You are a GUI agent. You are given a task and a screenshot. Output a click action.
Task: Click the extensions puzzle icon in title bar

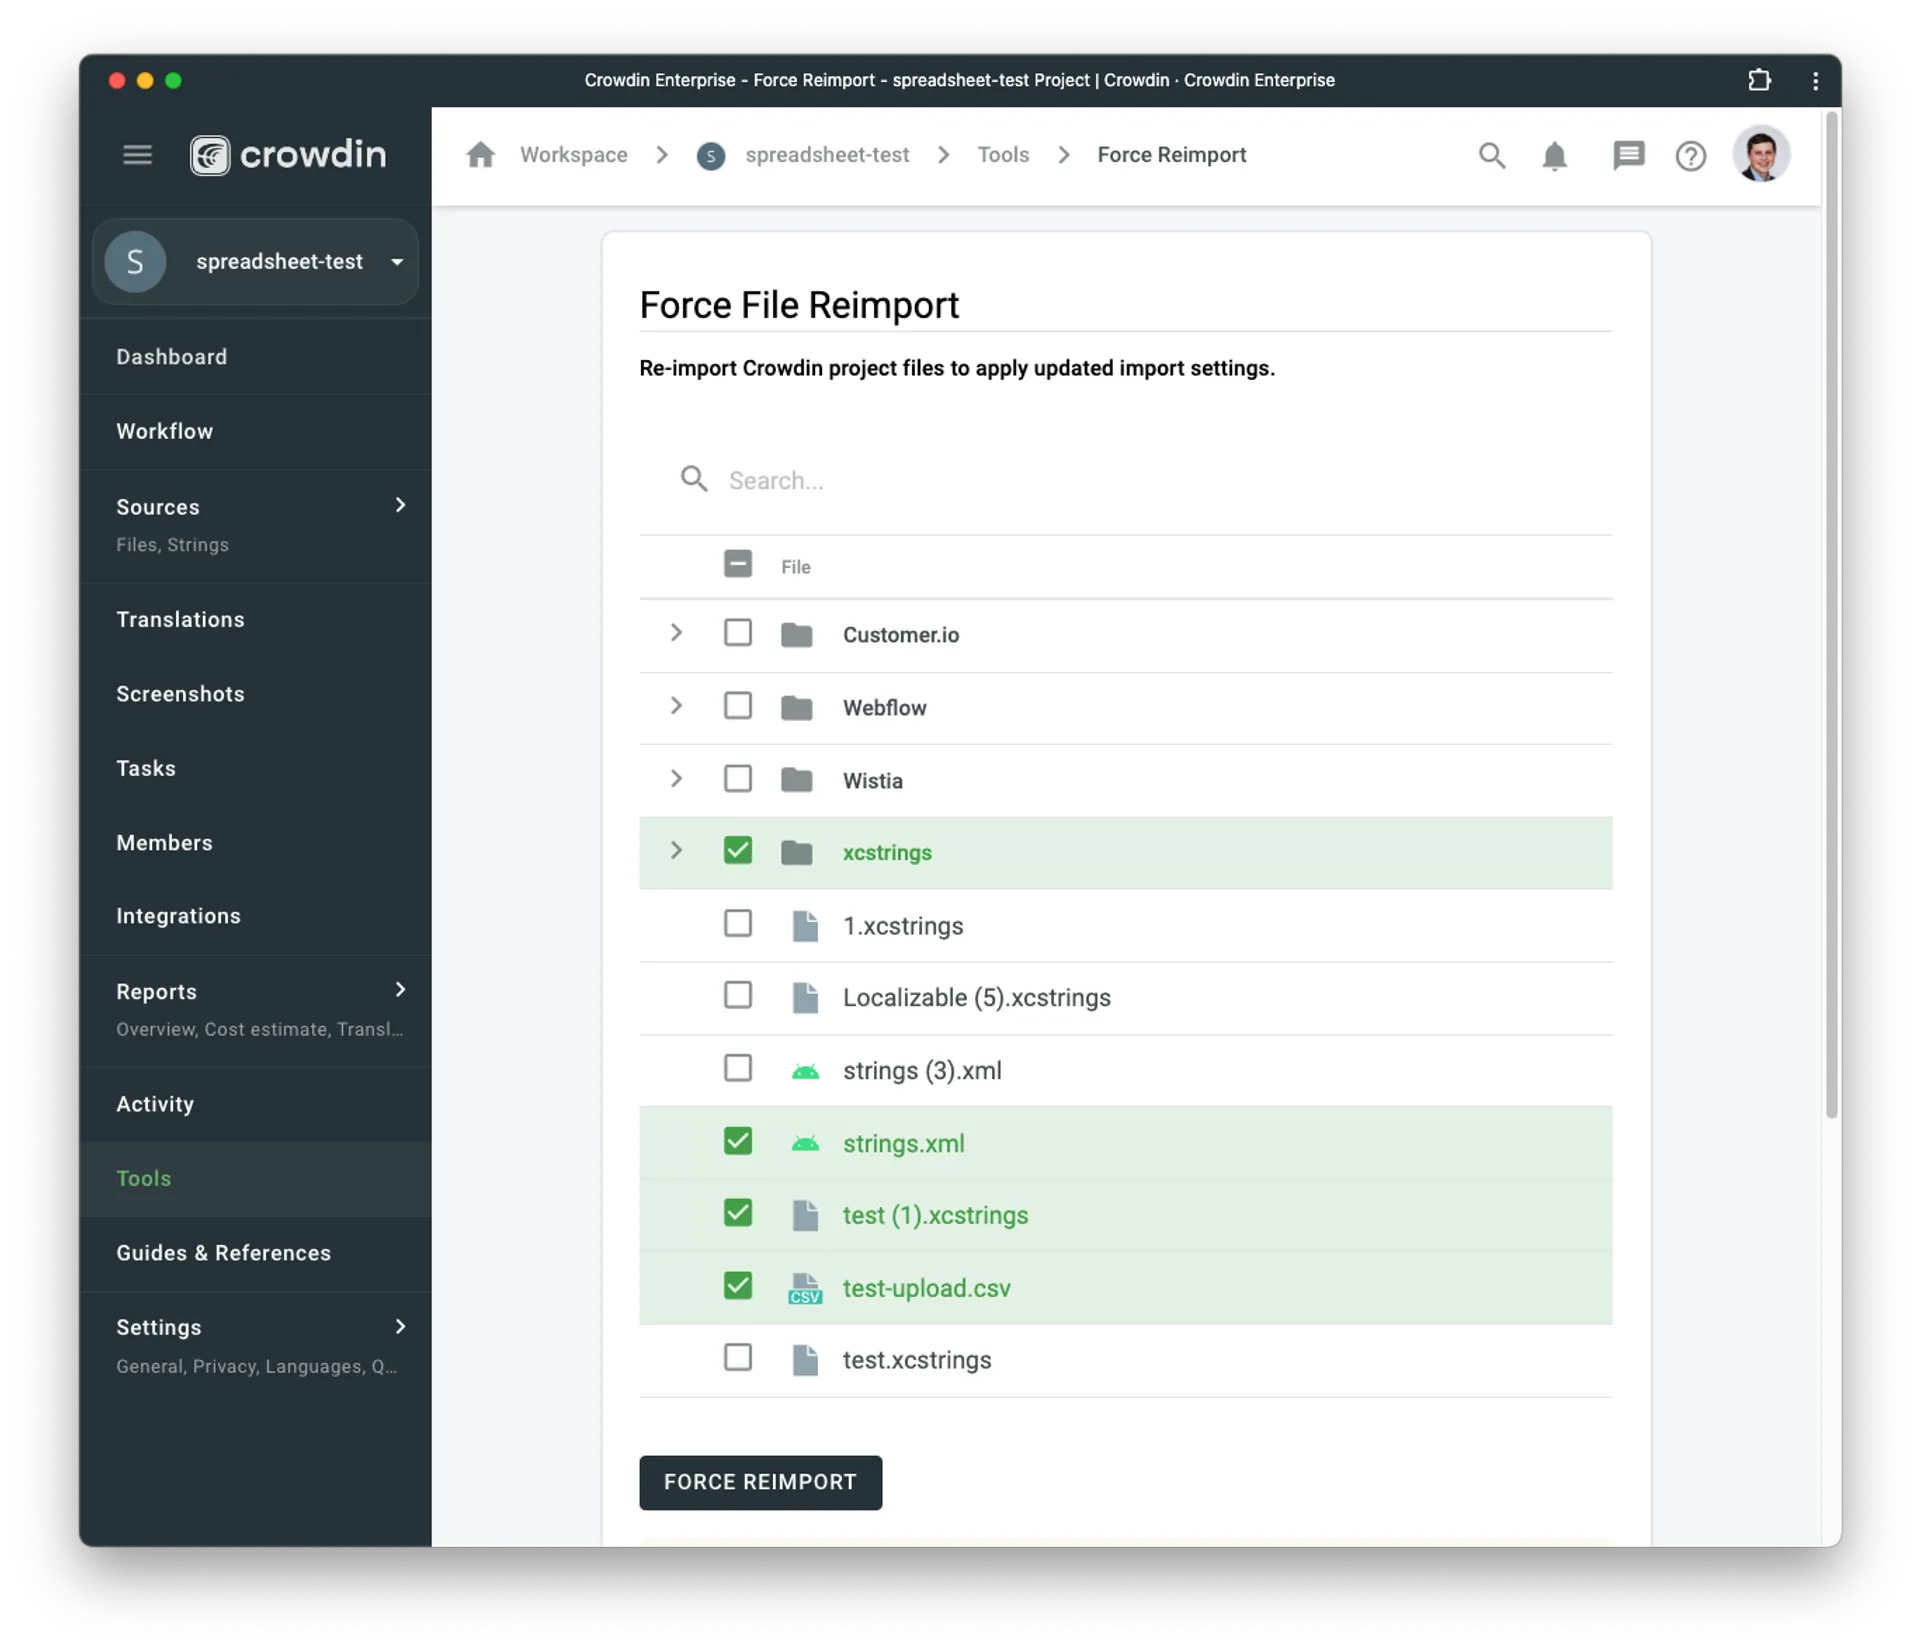pos(1759,80)
